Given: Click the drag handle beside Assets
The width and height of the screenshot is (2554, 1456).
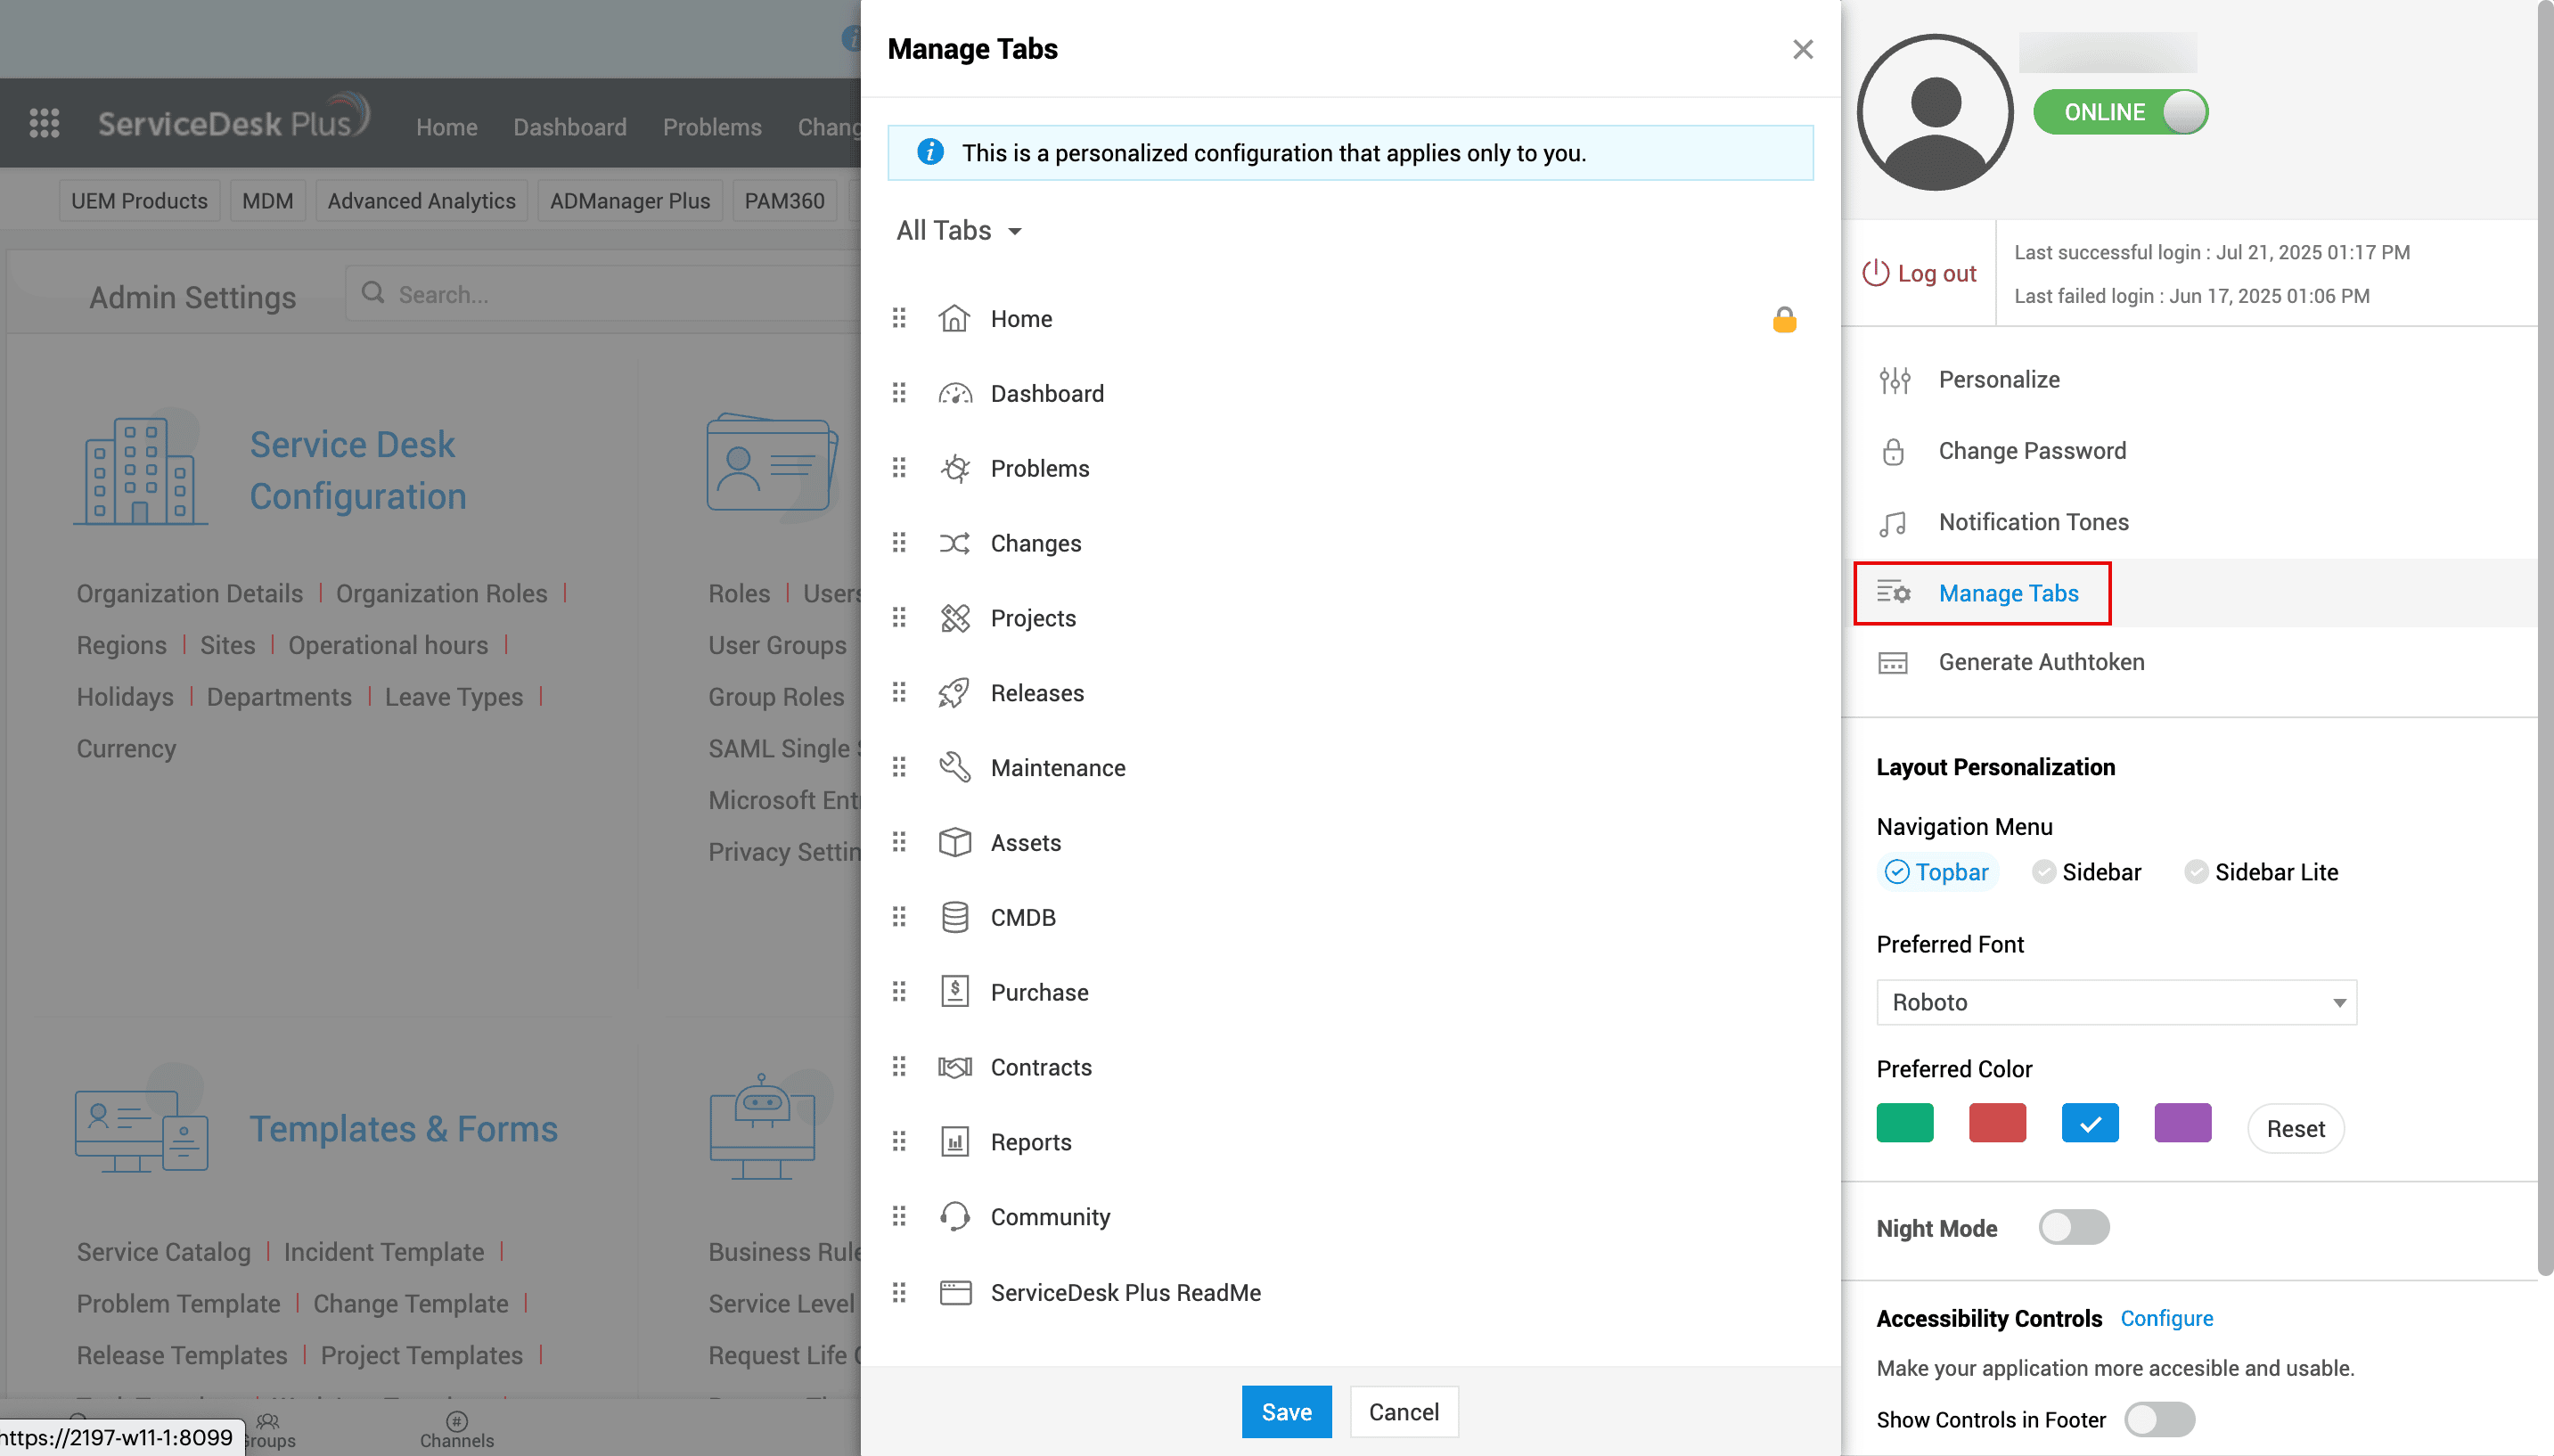Looking at the screenshot, I should pyautogui.click(x=899, y=842).
